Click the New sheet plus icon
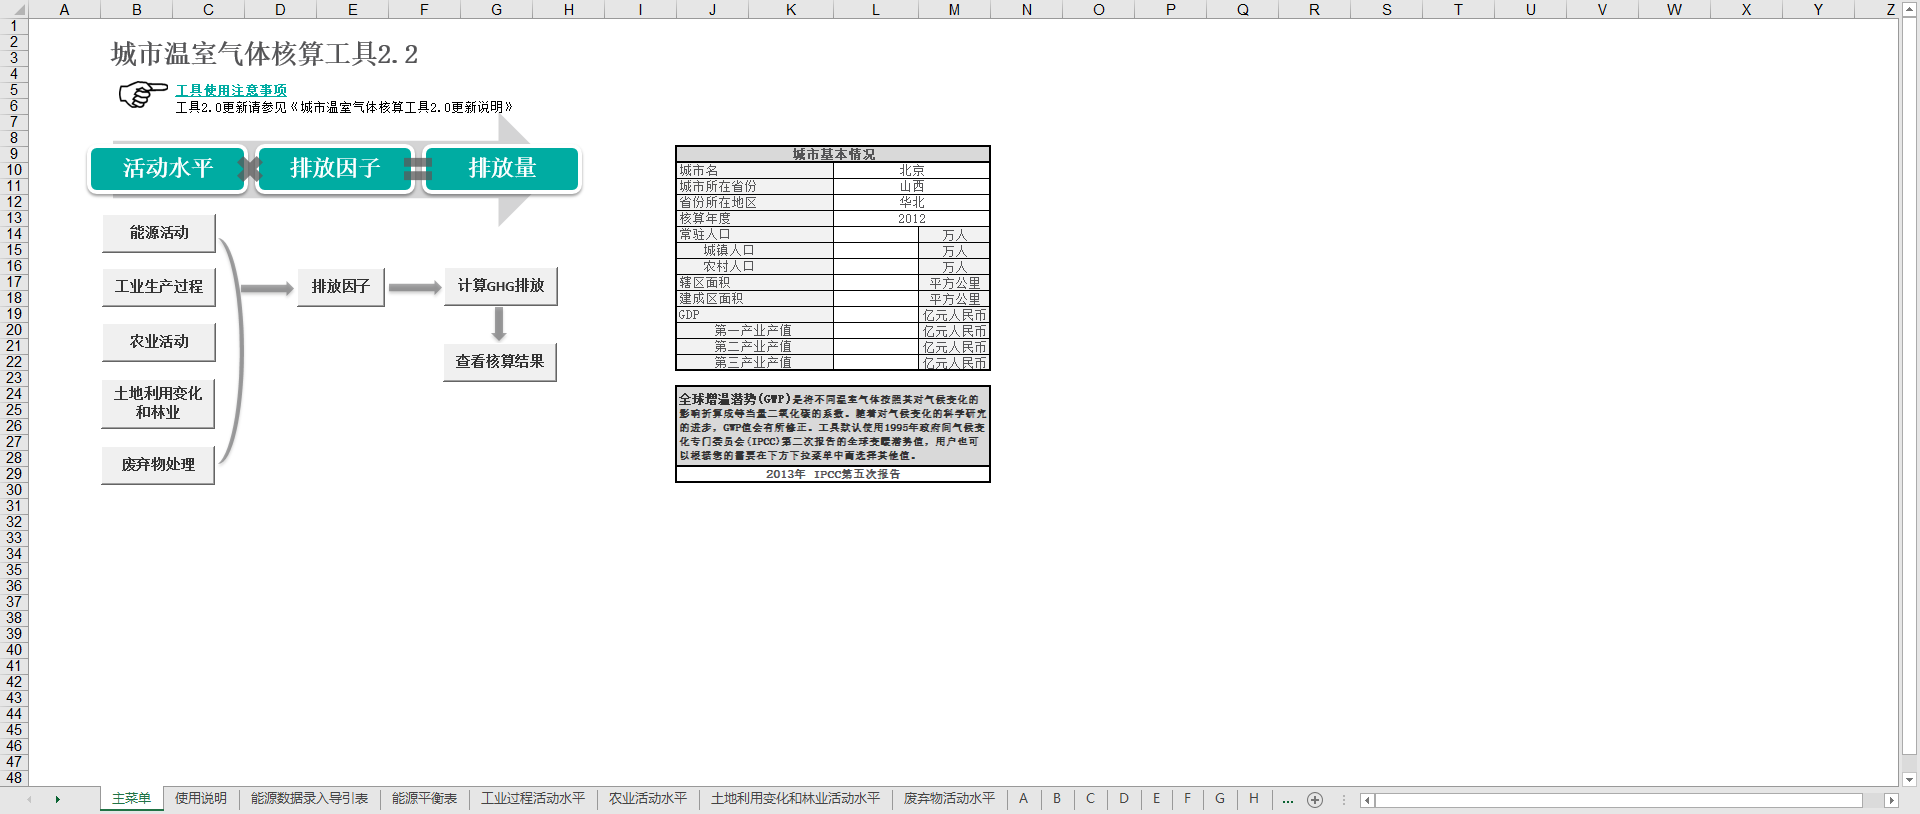The image size is (1920, 814). coord(1315,800)
